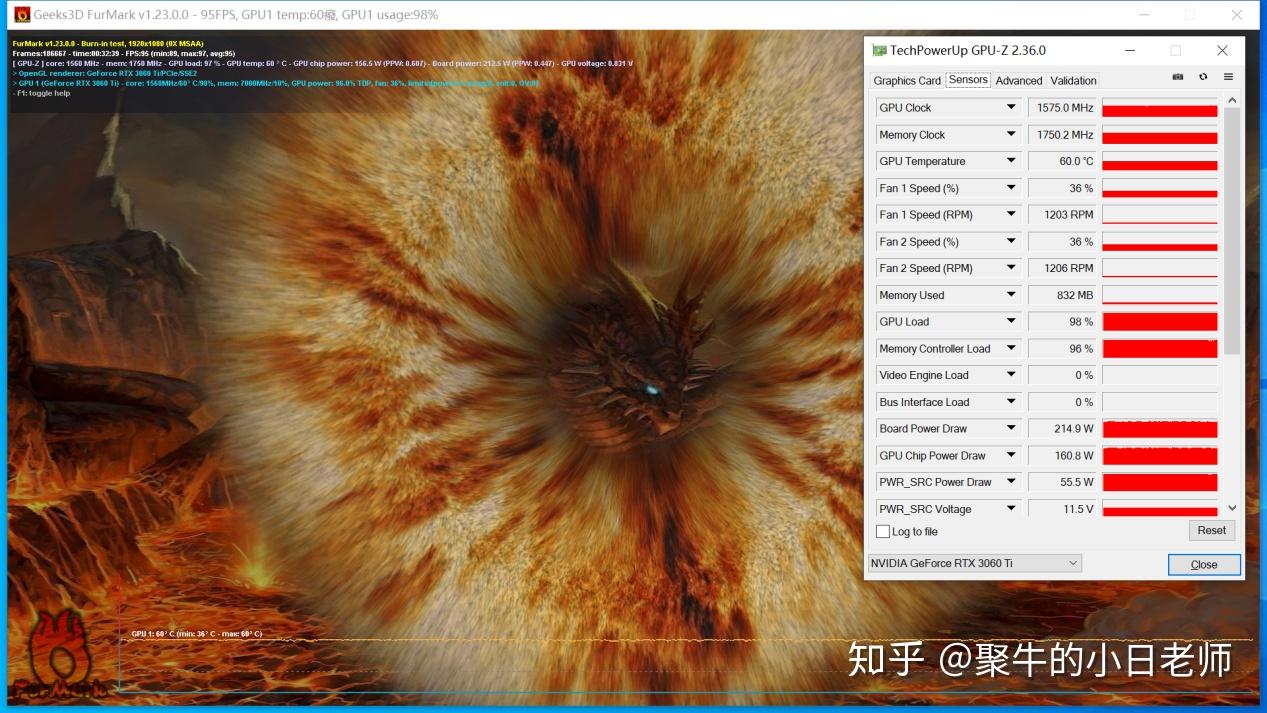The width and height of the screenshot is (1267, 713).
Task: Click the Memory Clock history graph
Action: tap(1160, 134)
